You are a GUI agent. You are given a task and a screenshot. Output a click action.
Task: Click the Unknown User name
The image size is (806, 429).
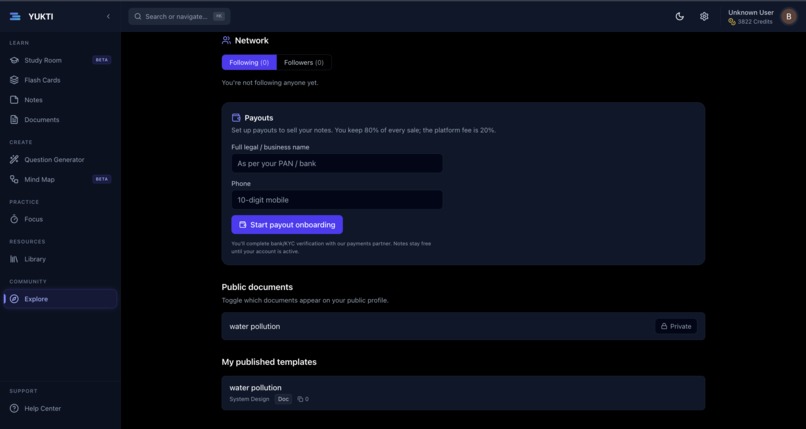[750, 12]
